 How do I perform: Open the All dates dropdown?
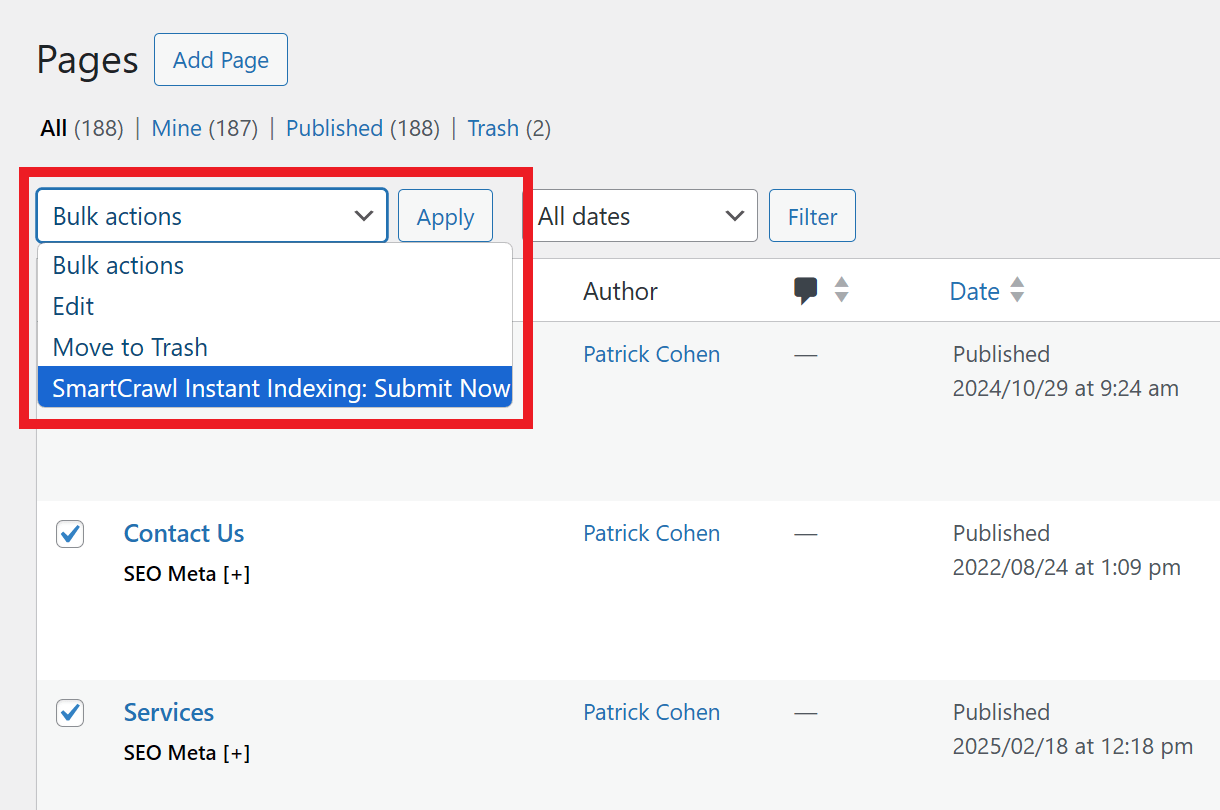tap(640, 216)
